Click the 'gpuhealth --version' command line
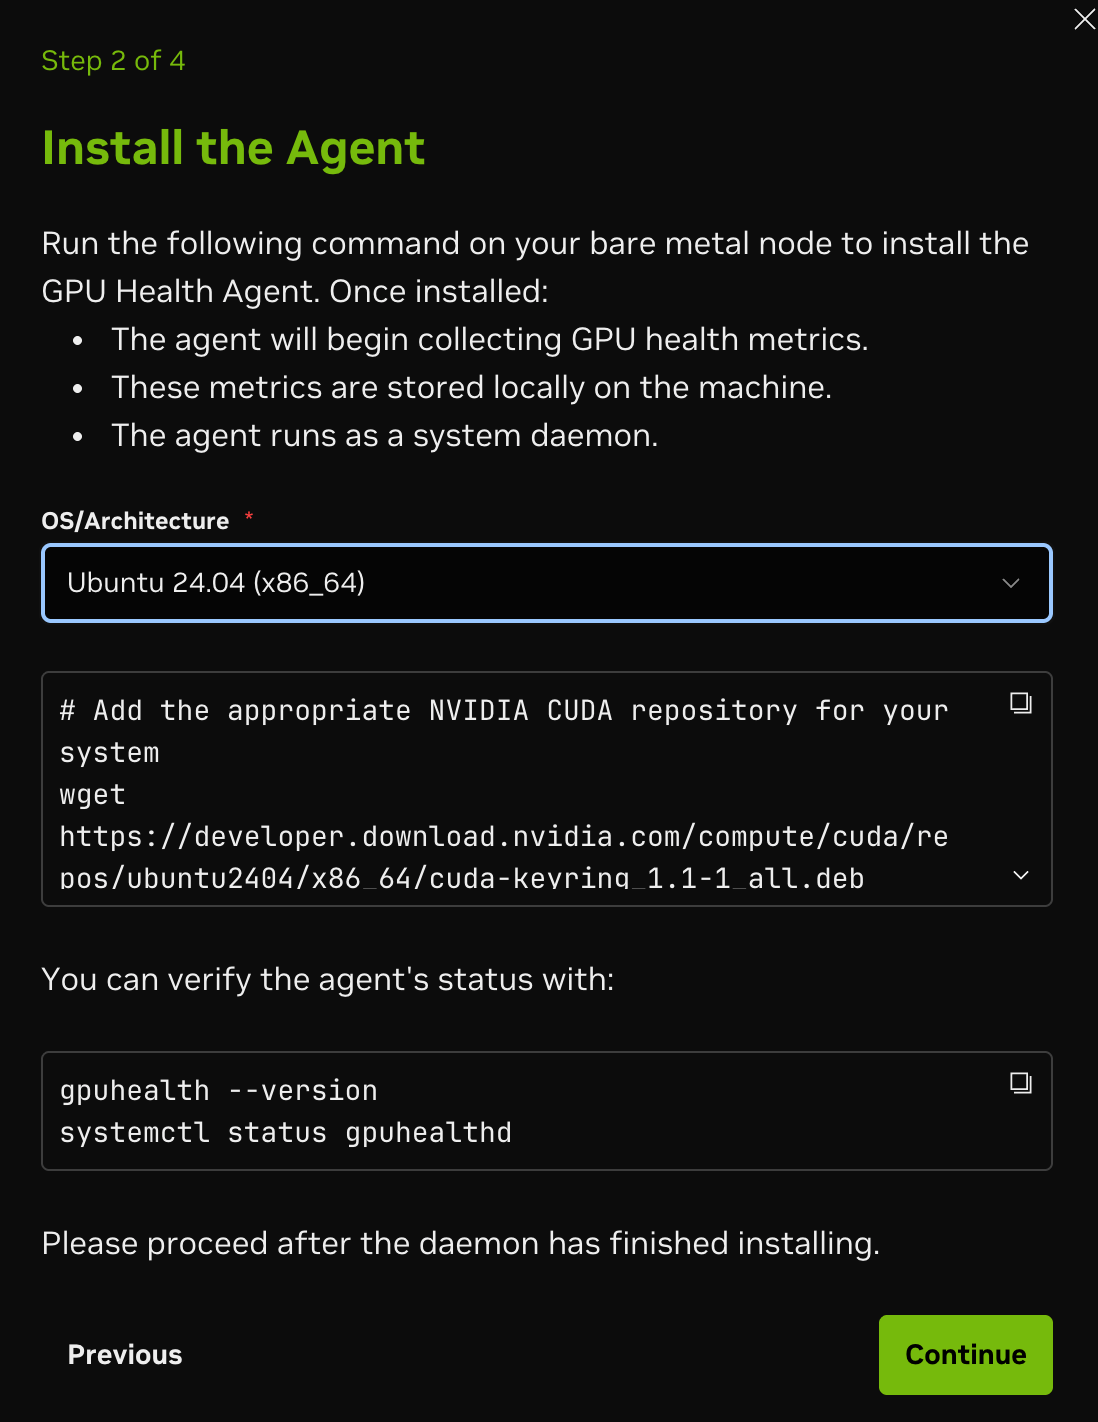This screenshot has width=1098, height=1422. [x=219, y=1091]
